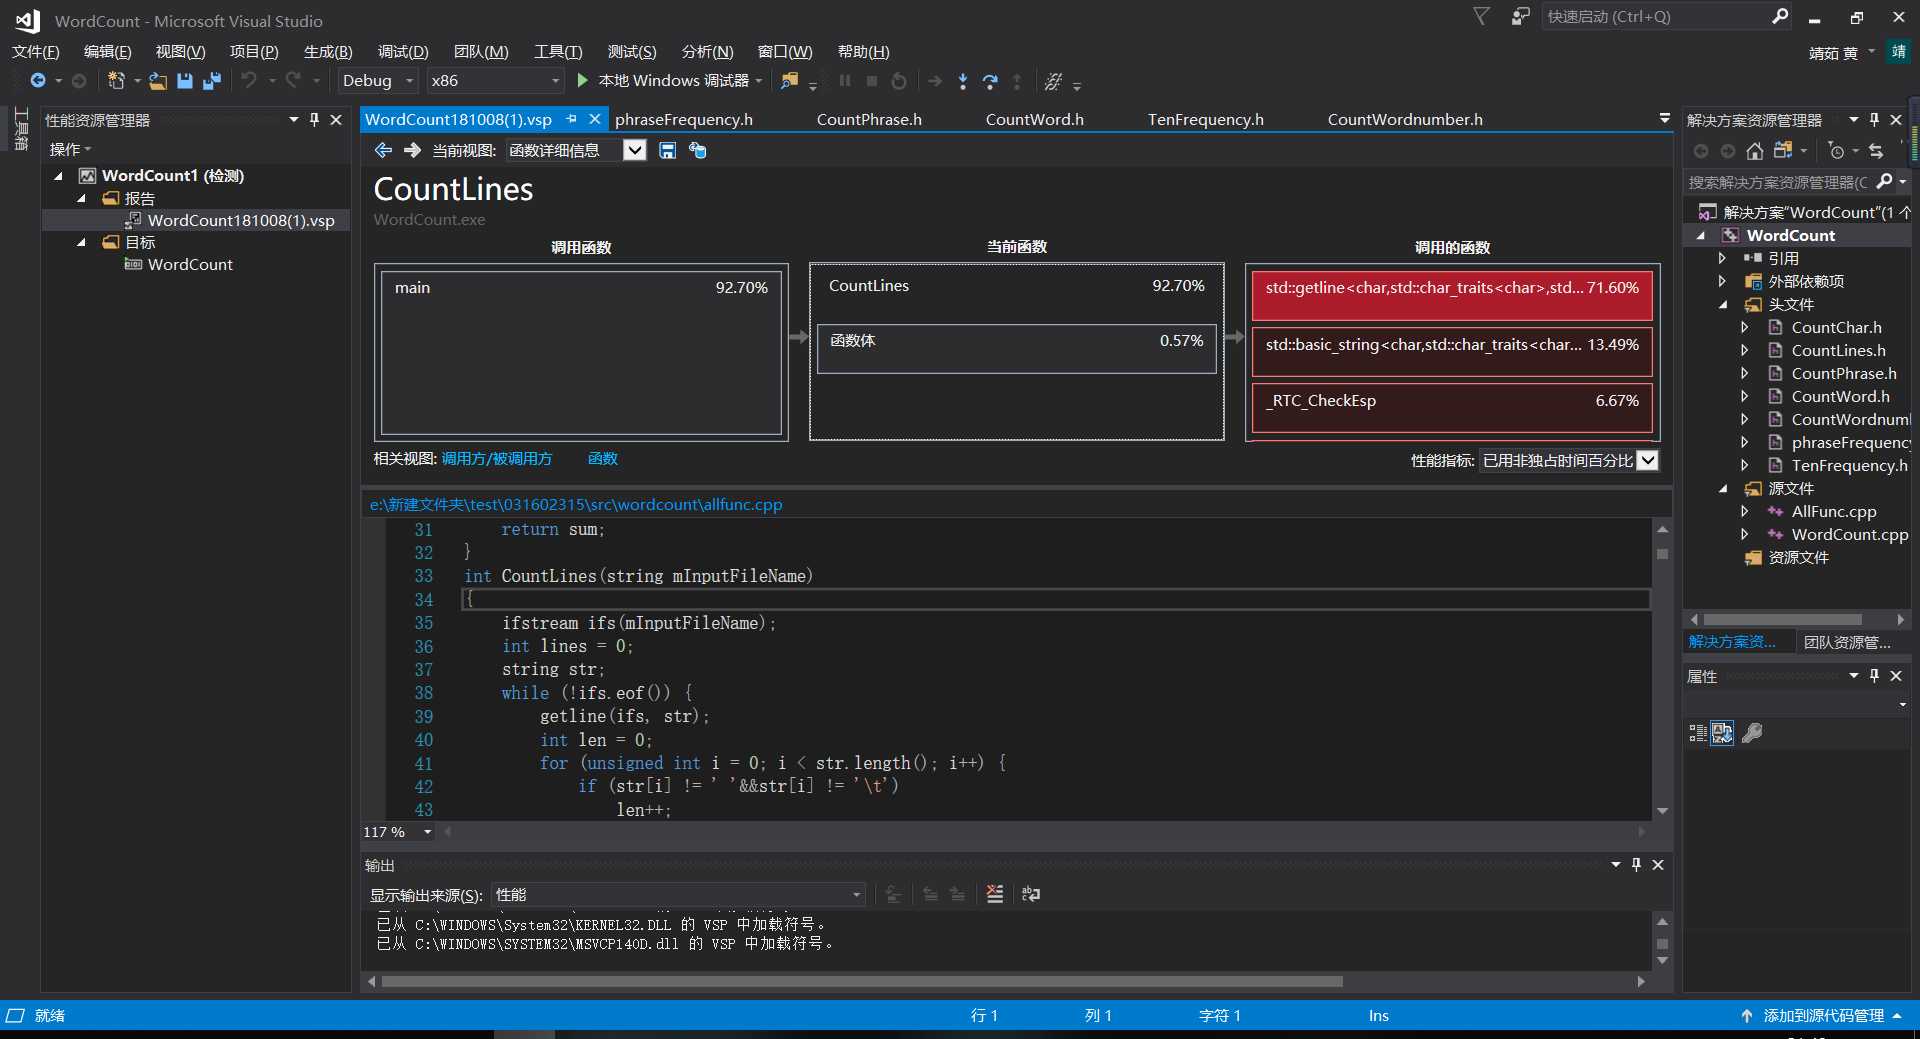The image size is (1920, 1039).
Task: Clear all output with the clear icon
Action: point(995,894)
